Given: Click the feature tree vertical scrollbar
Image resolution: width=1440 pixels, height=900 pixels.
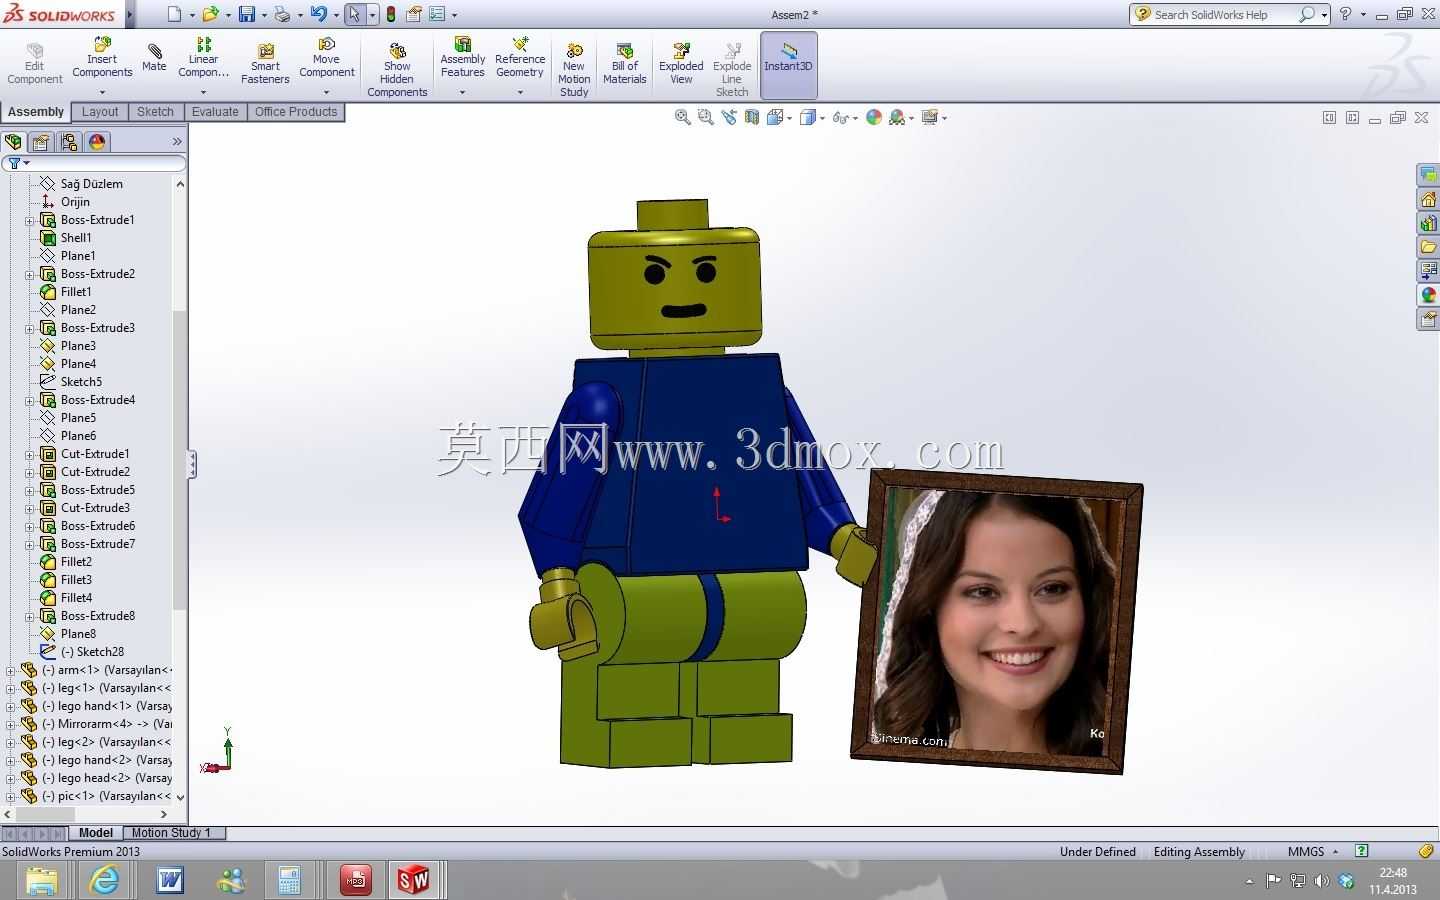Looking at the screenshot, I should [180, 460].
